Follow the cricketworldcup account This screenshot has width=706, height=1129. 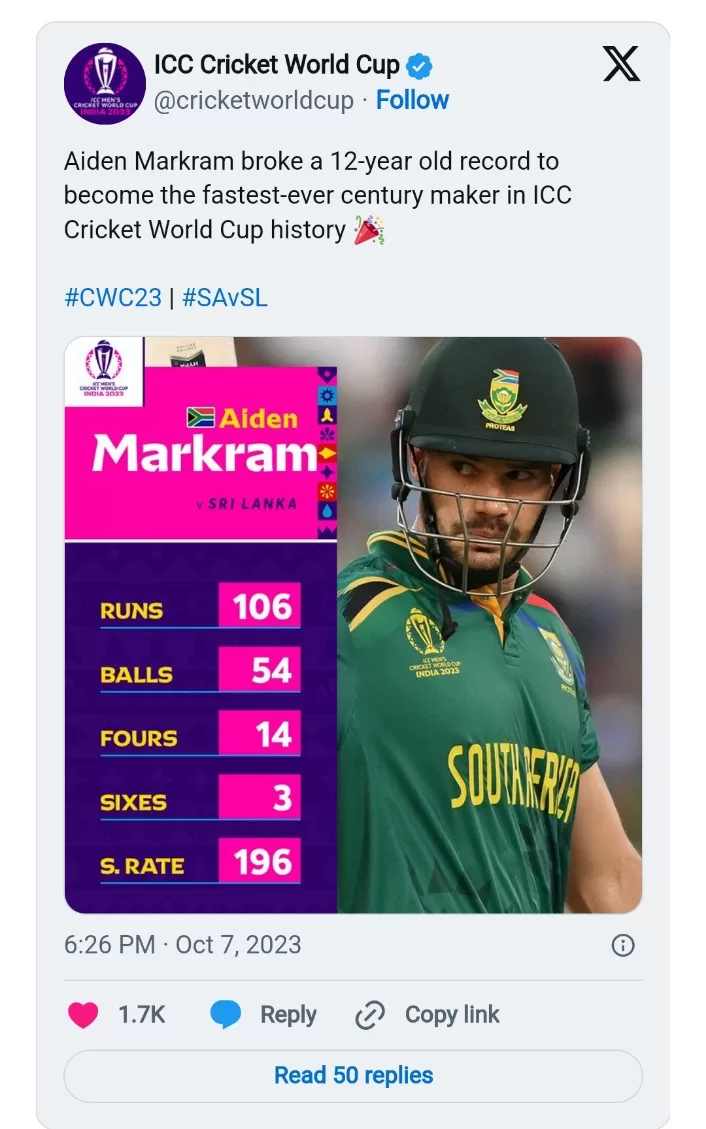tap(412, 100)
